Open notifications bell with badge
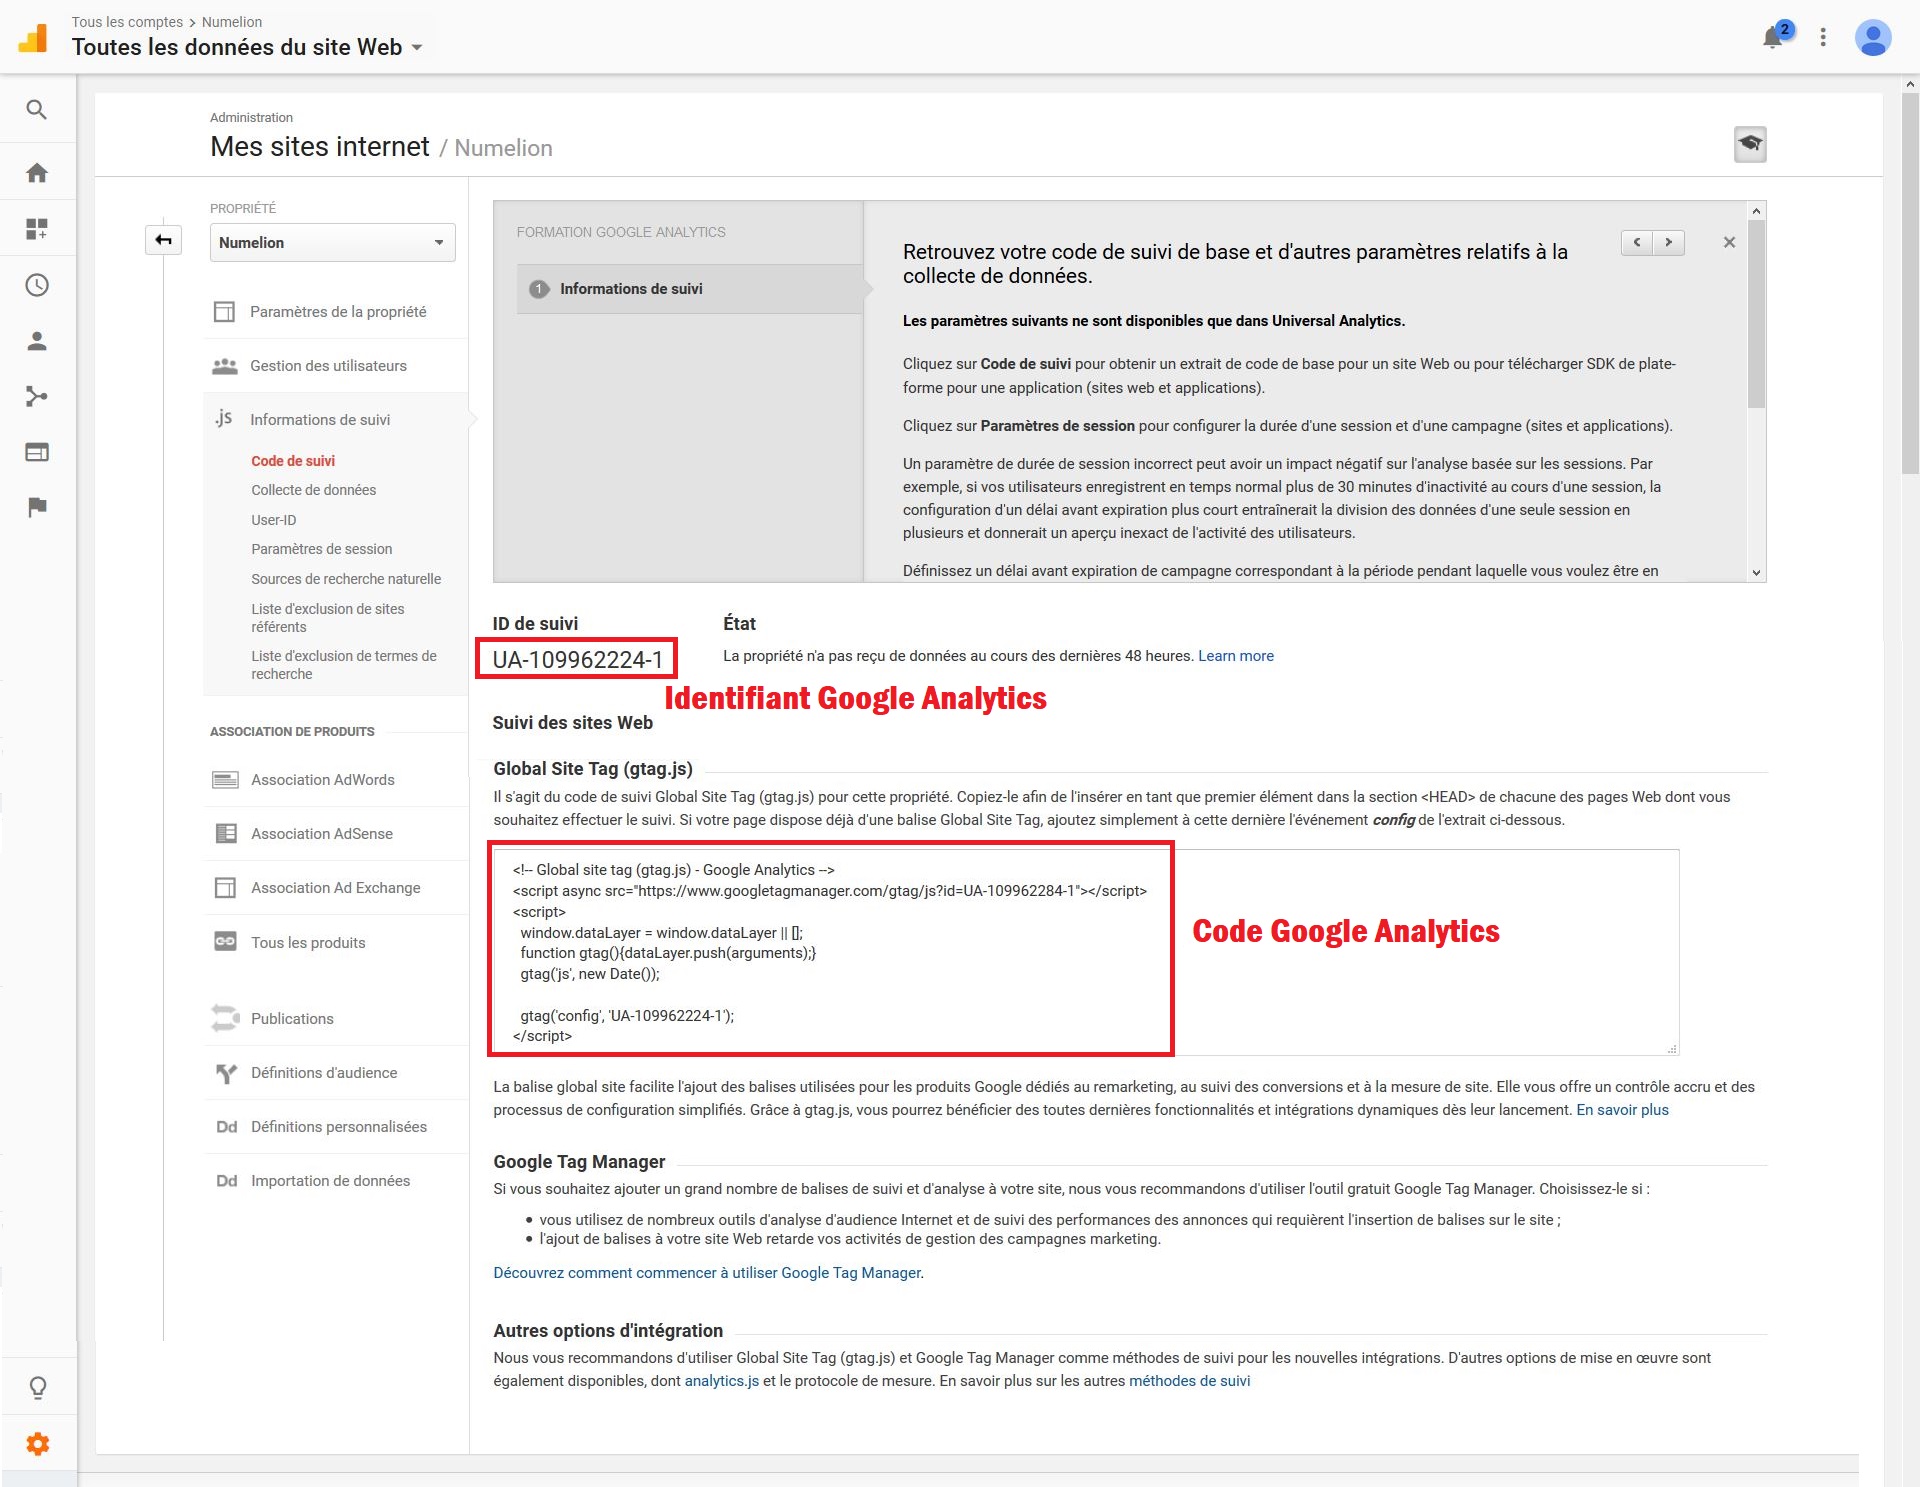The height and width of the screenshot is (1487, 1920). coord(1775,36)
